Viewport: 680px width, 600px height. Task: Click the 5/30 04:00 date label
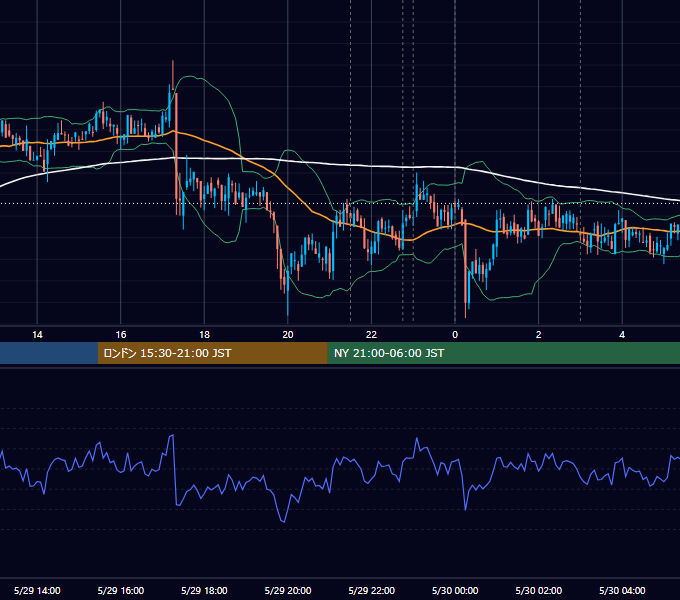pyautogui.click(x=622, y=590)
